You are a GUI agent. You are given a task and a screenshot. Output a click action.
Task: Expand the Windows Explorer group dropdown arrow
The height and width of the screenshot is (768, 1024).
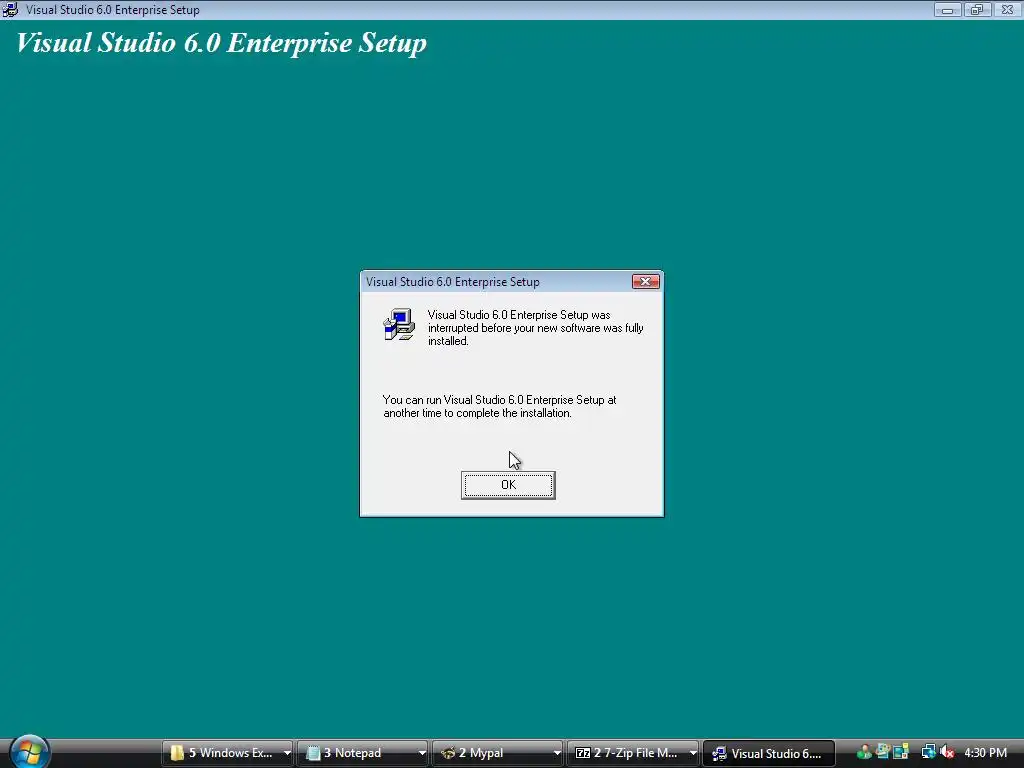pos(287,753)
